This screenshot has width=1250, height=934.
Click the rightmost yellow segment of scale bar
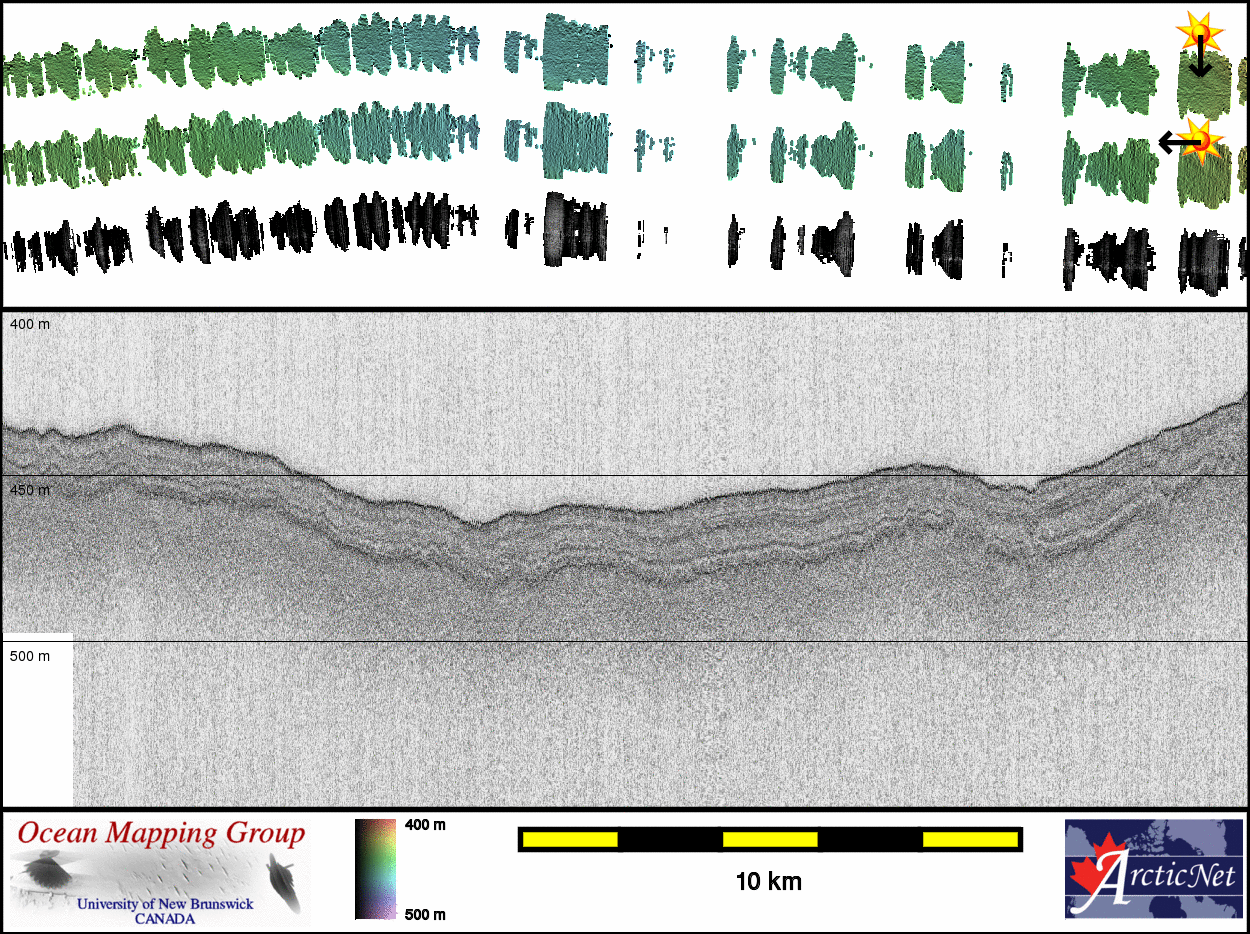[969, 839]
